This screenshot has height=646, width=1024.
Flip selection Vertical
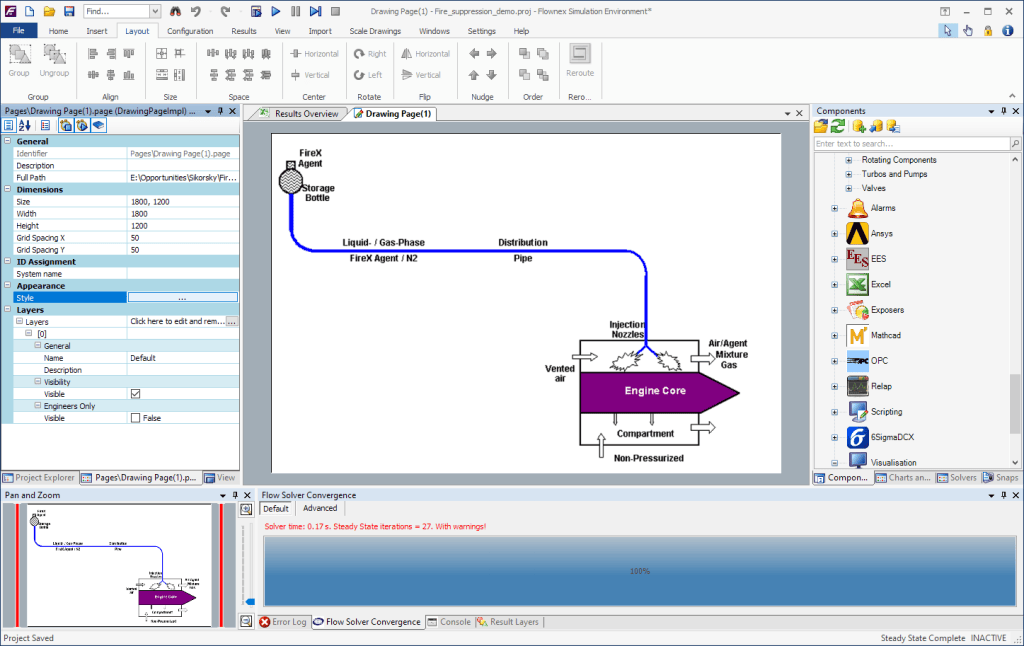click(x=421, y=75)
